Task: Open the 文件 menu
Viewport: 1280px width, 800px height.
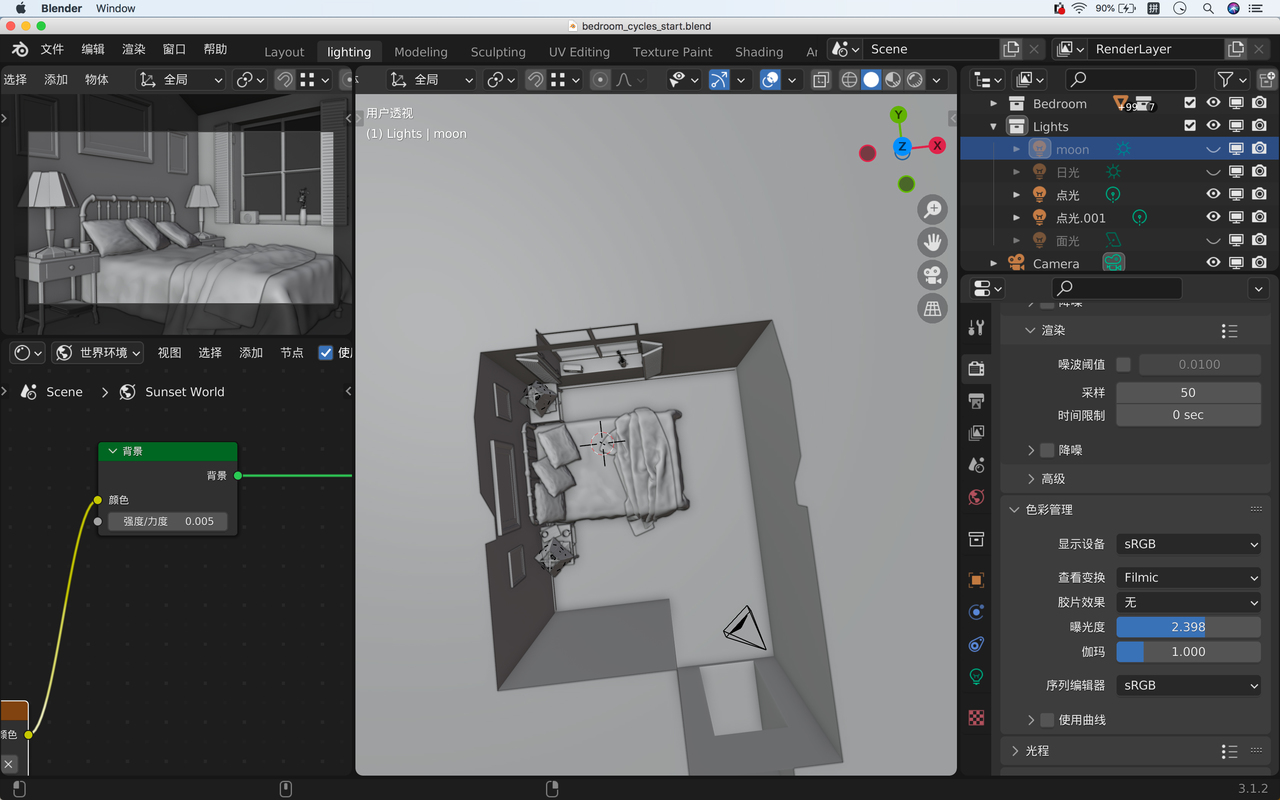Action: (x=52, y=49)
